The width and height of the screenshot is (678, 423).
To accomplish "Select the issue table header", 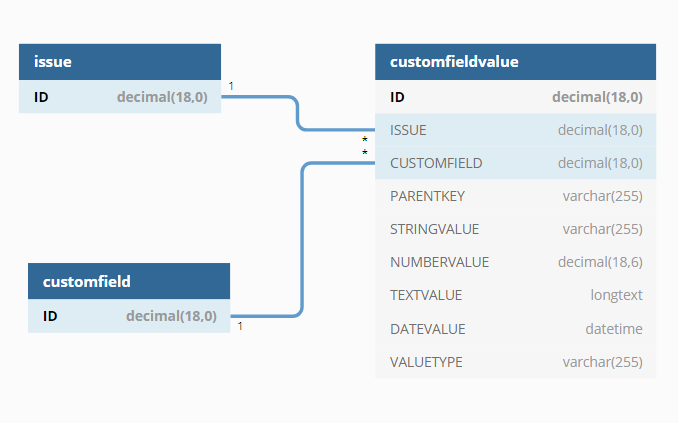I will click(119, 62).
